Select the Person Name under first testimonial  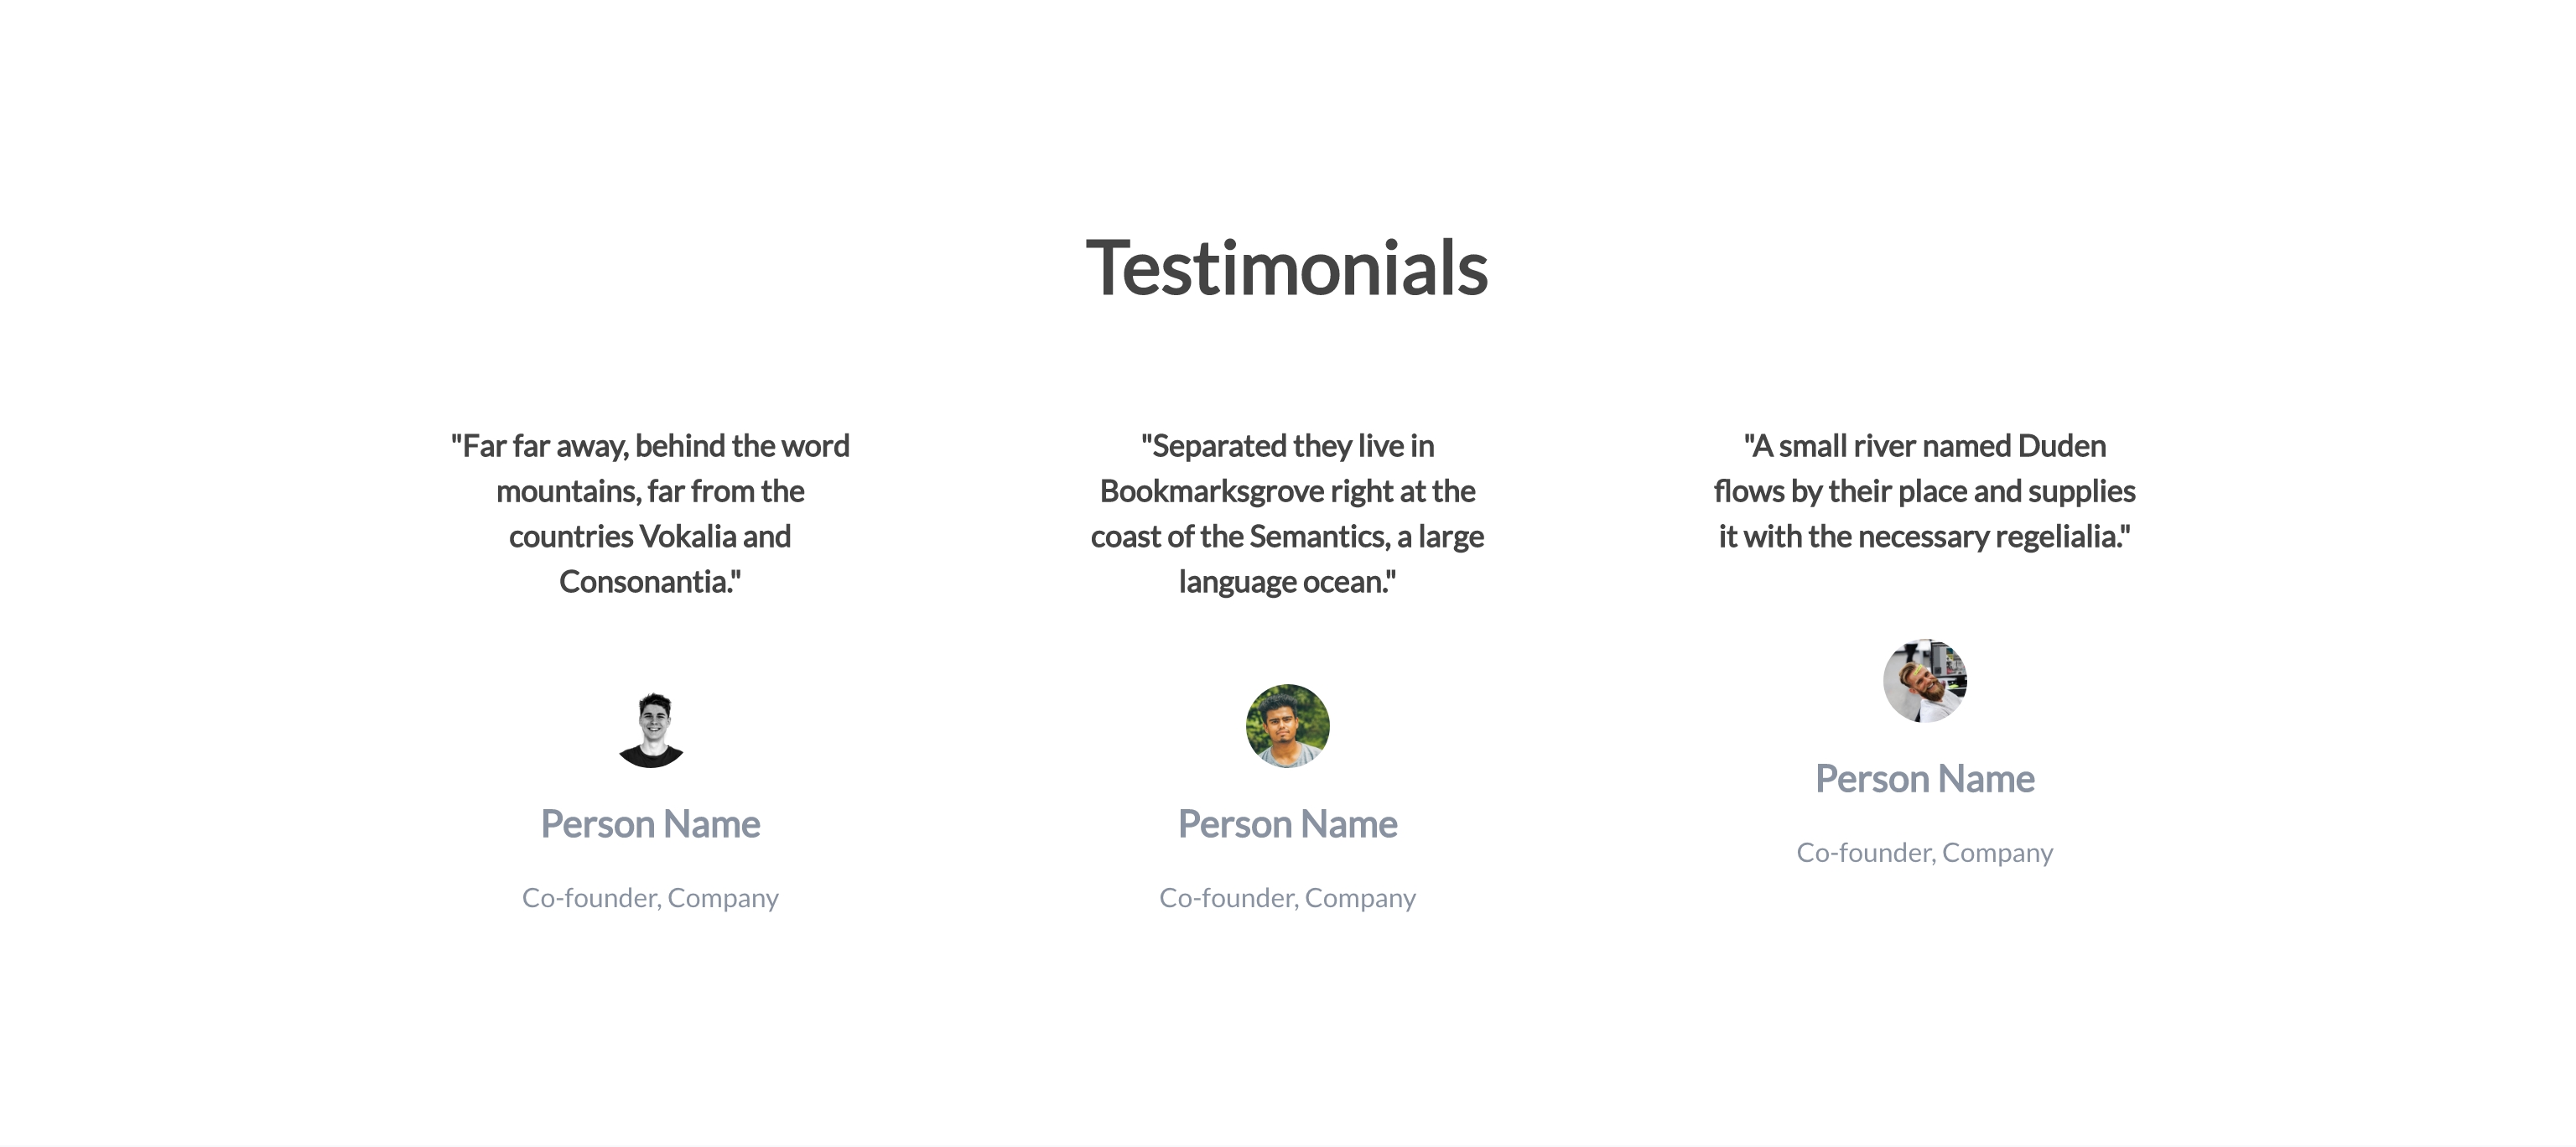(650, 824)
